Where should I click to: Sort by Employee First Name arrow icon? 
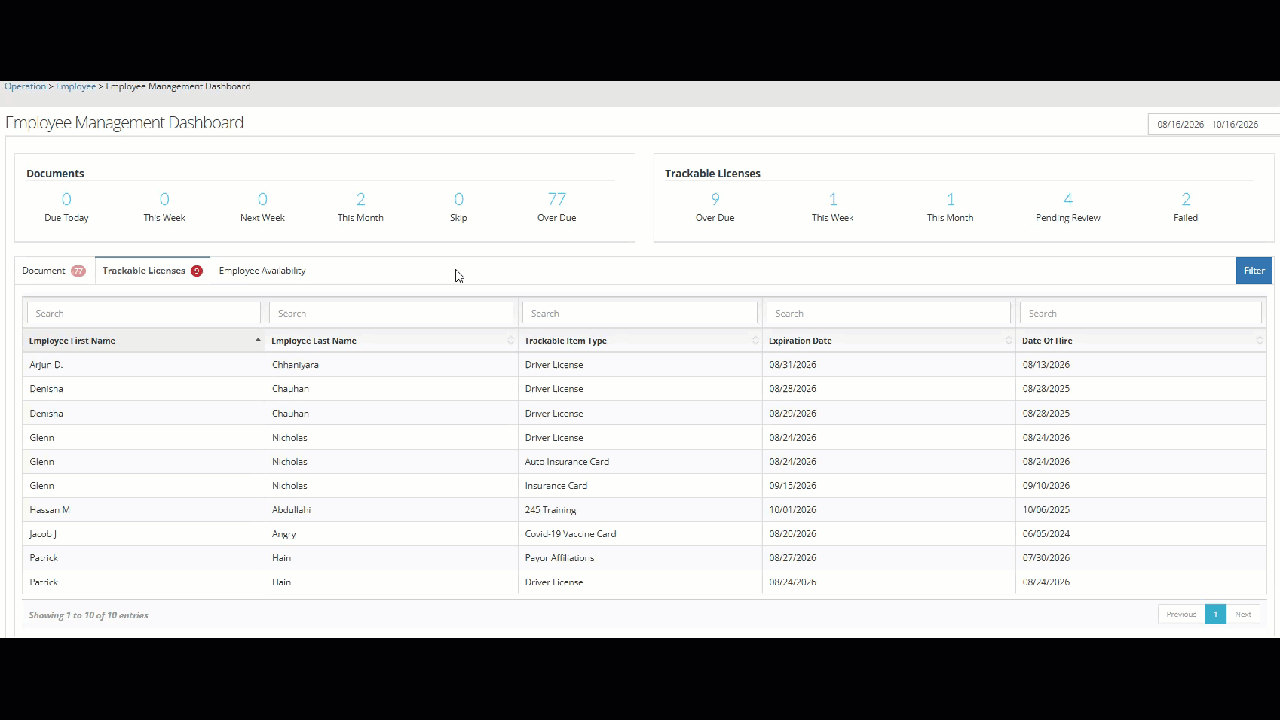pos(258,341)
